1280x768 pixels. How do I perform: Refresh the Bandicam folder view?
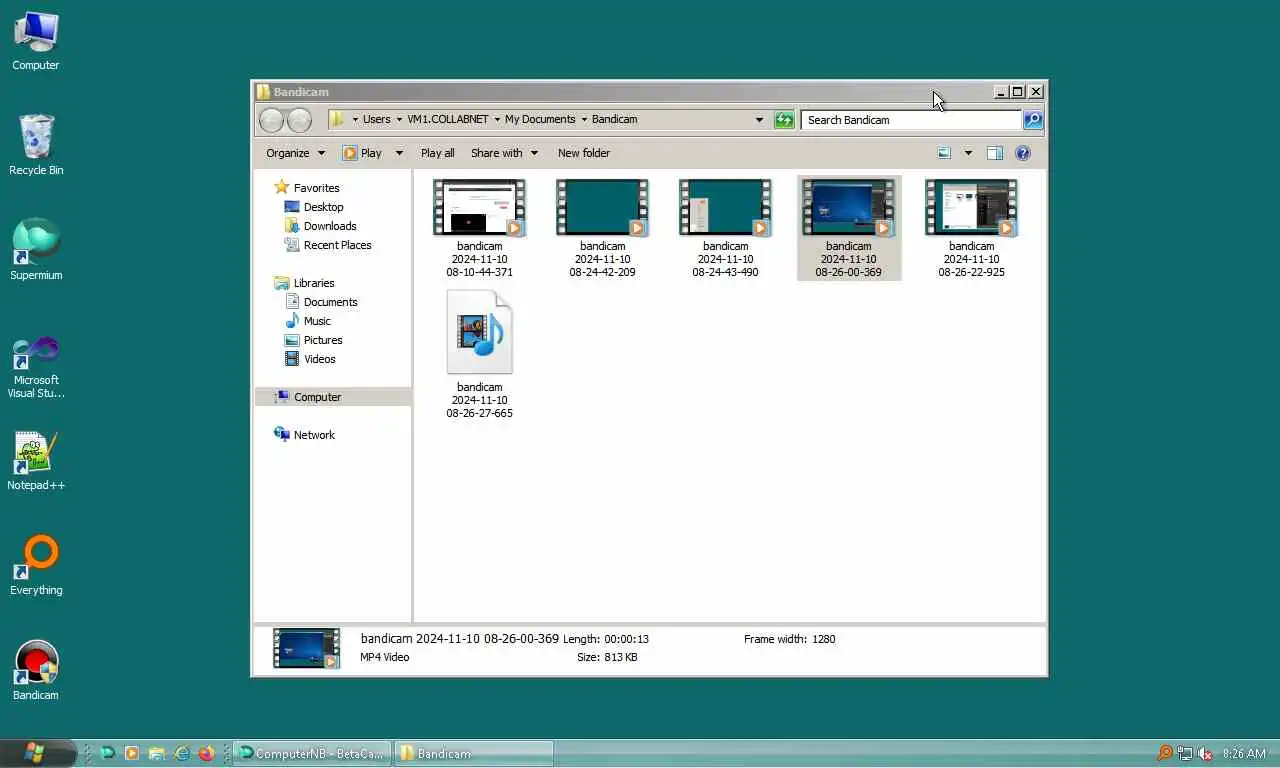(x=784, y=120)
